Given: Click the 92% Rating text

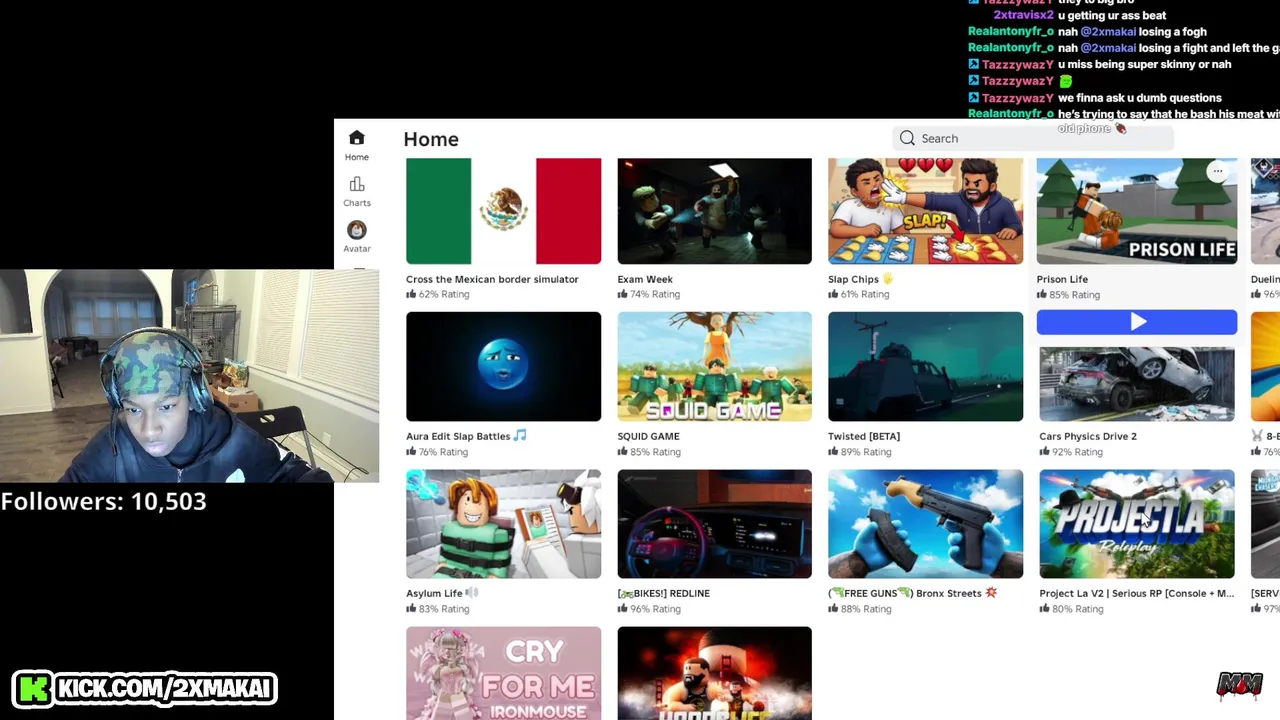Looking at the screenshot, I should (1078, 452).
